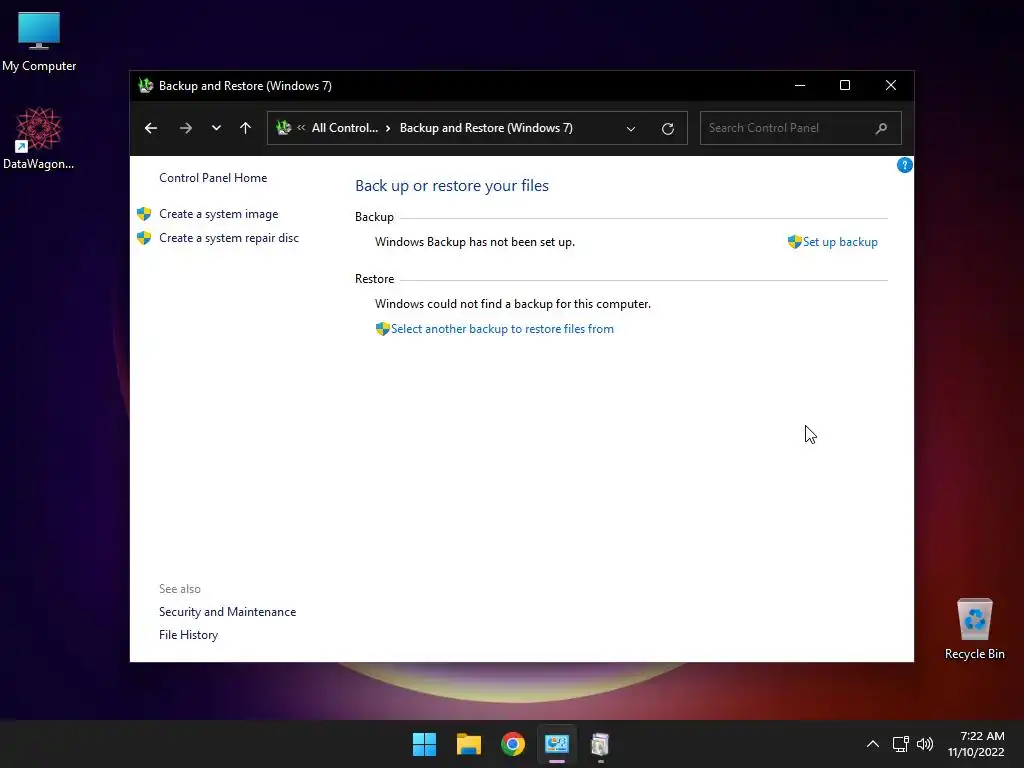The image size is (1024, 768).
Task: Minimize the Backup and Restore window
Action: [x=800, y=86]
